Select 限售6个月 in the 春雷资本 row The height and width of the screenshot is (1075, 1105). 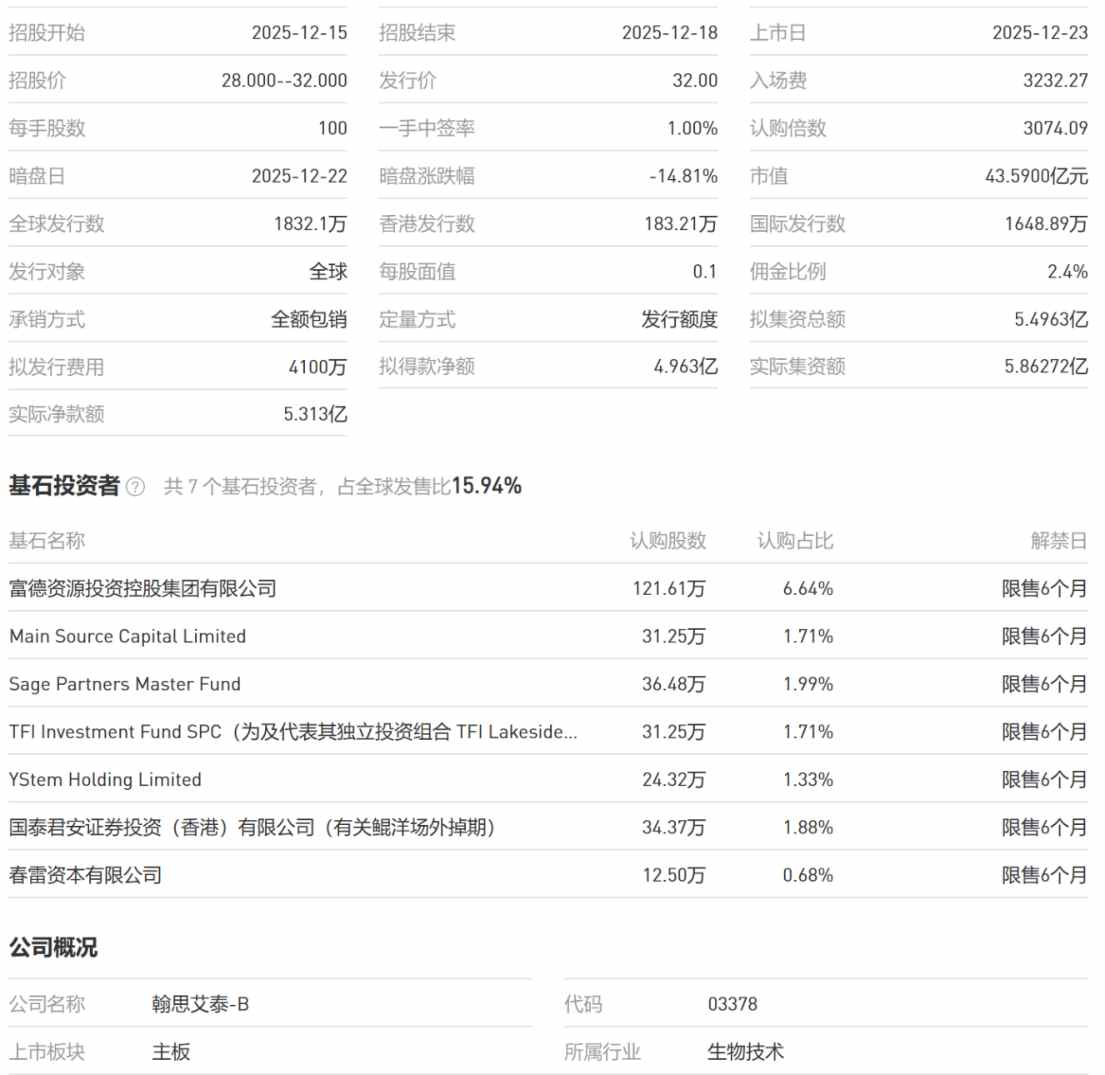click(x=1045, y=875)
